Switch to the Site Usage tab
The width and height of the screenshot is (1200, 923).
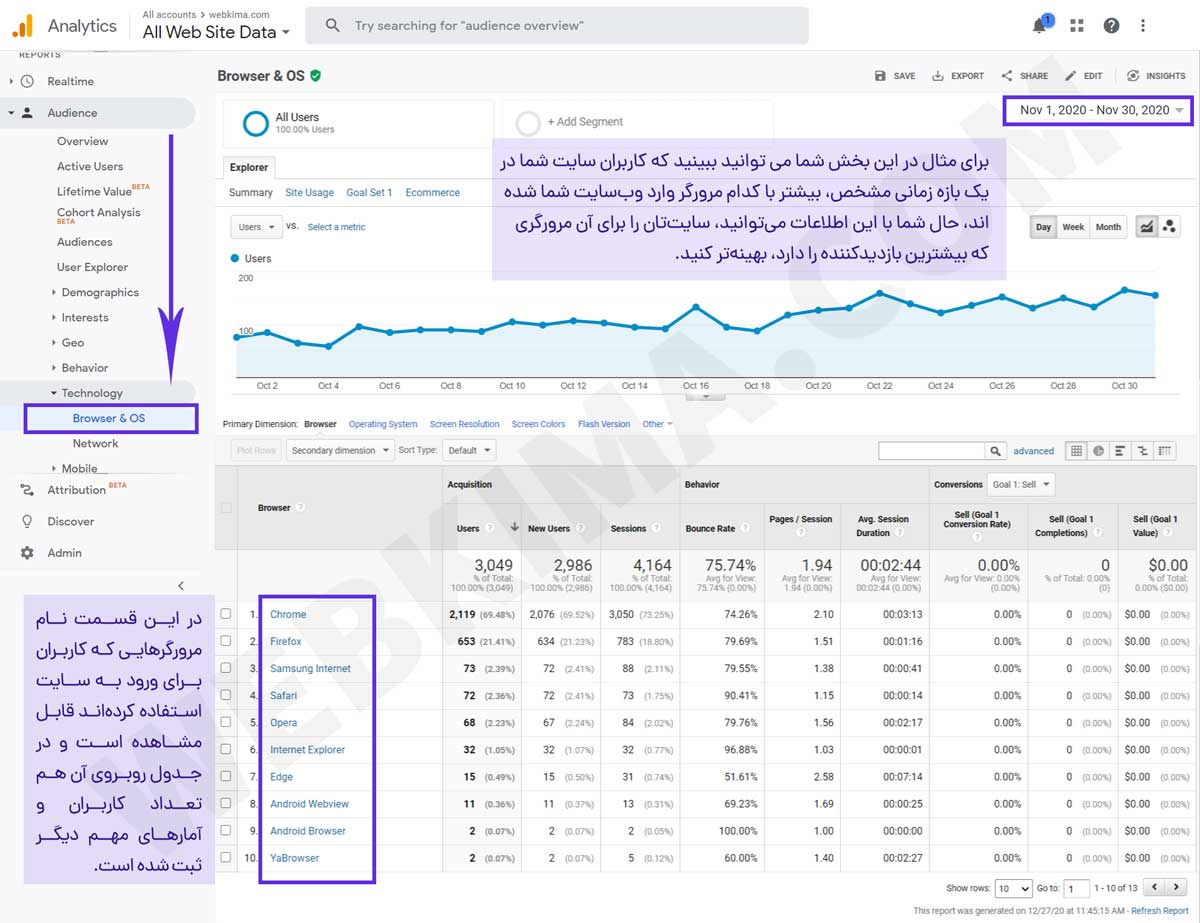[x=309, y=192]
